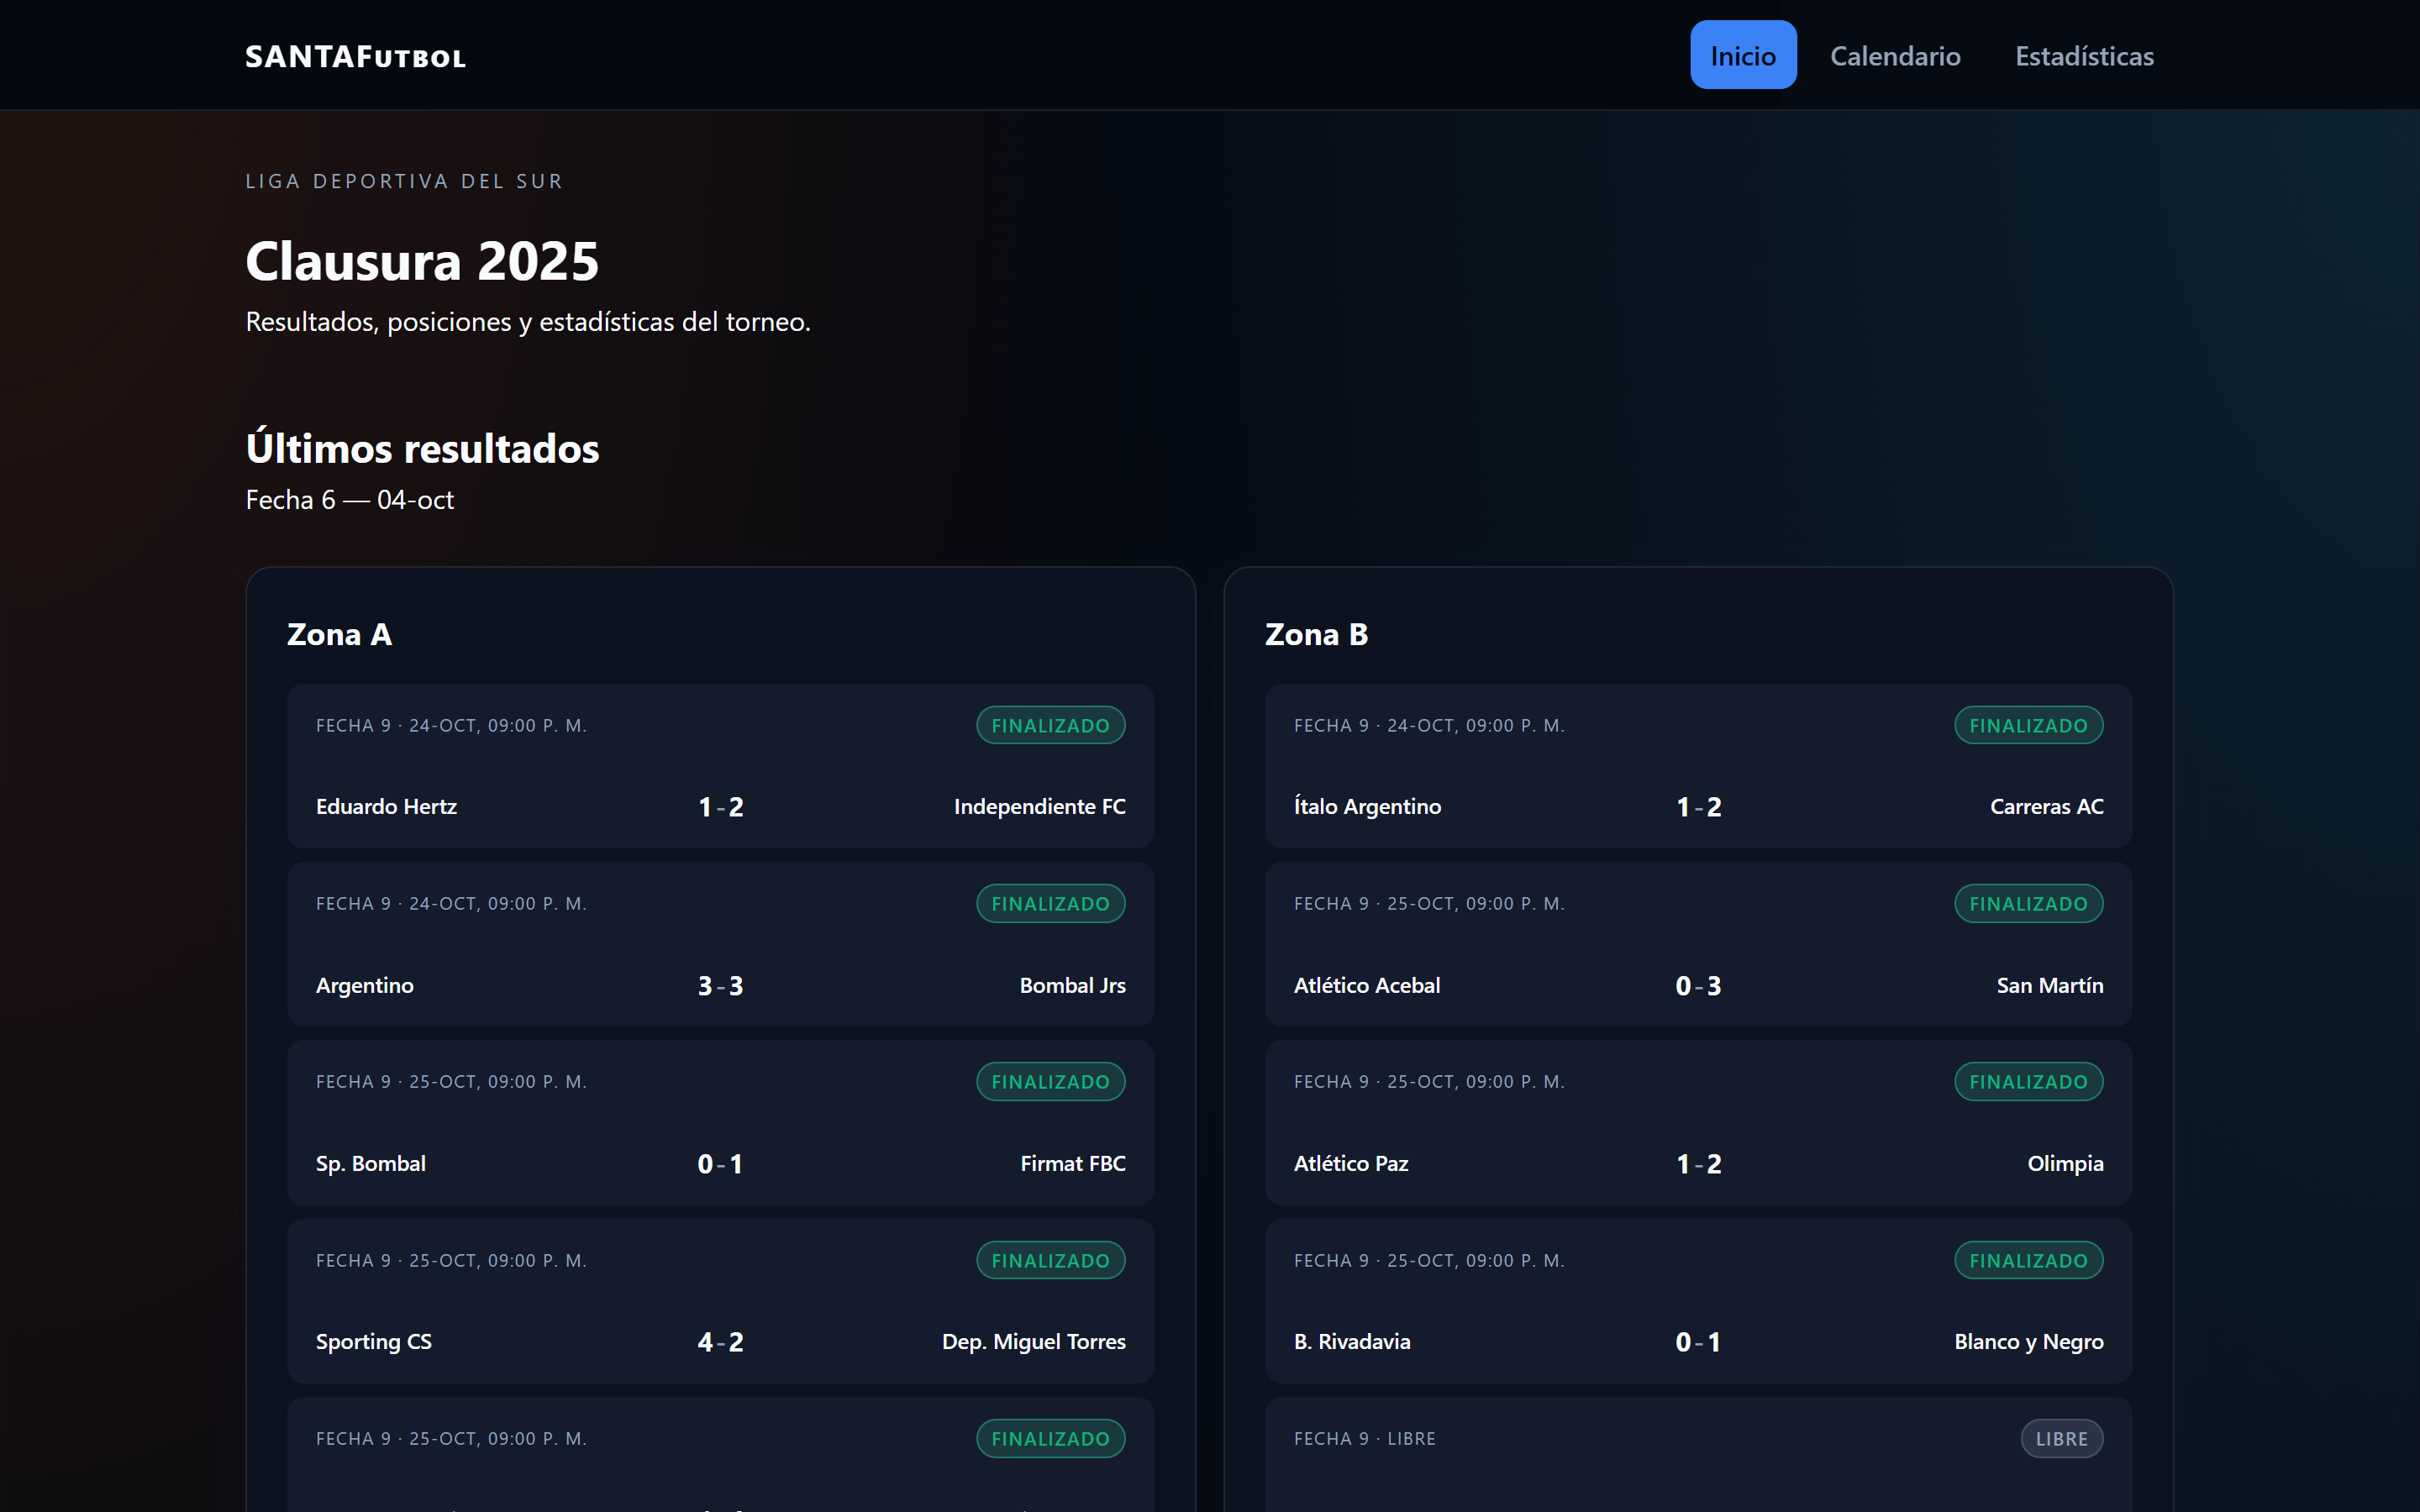Switch to the Estadísticas tab
Viewport: 2420px width, 1512px height.
pyautogui.click(x=2083, y=56)
